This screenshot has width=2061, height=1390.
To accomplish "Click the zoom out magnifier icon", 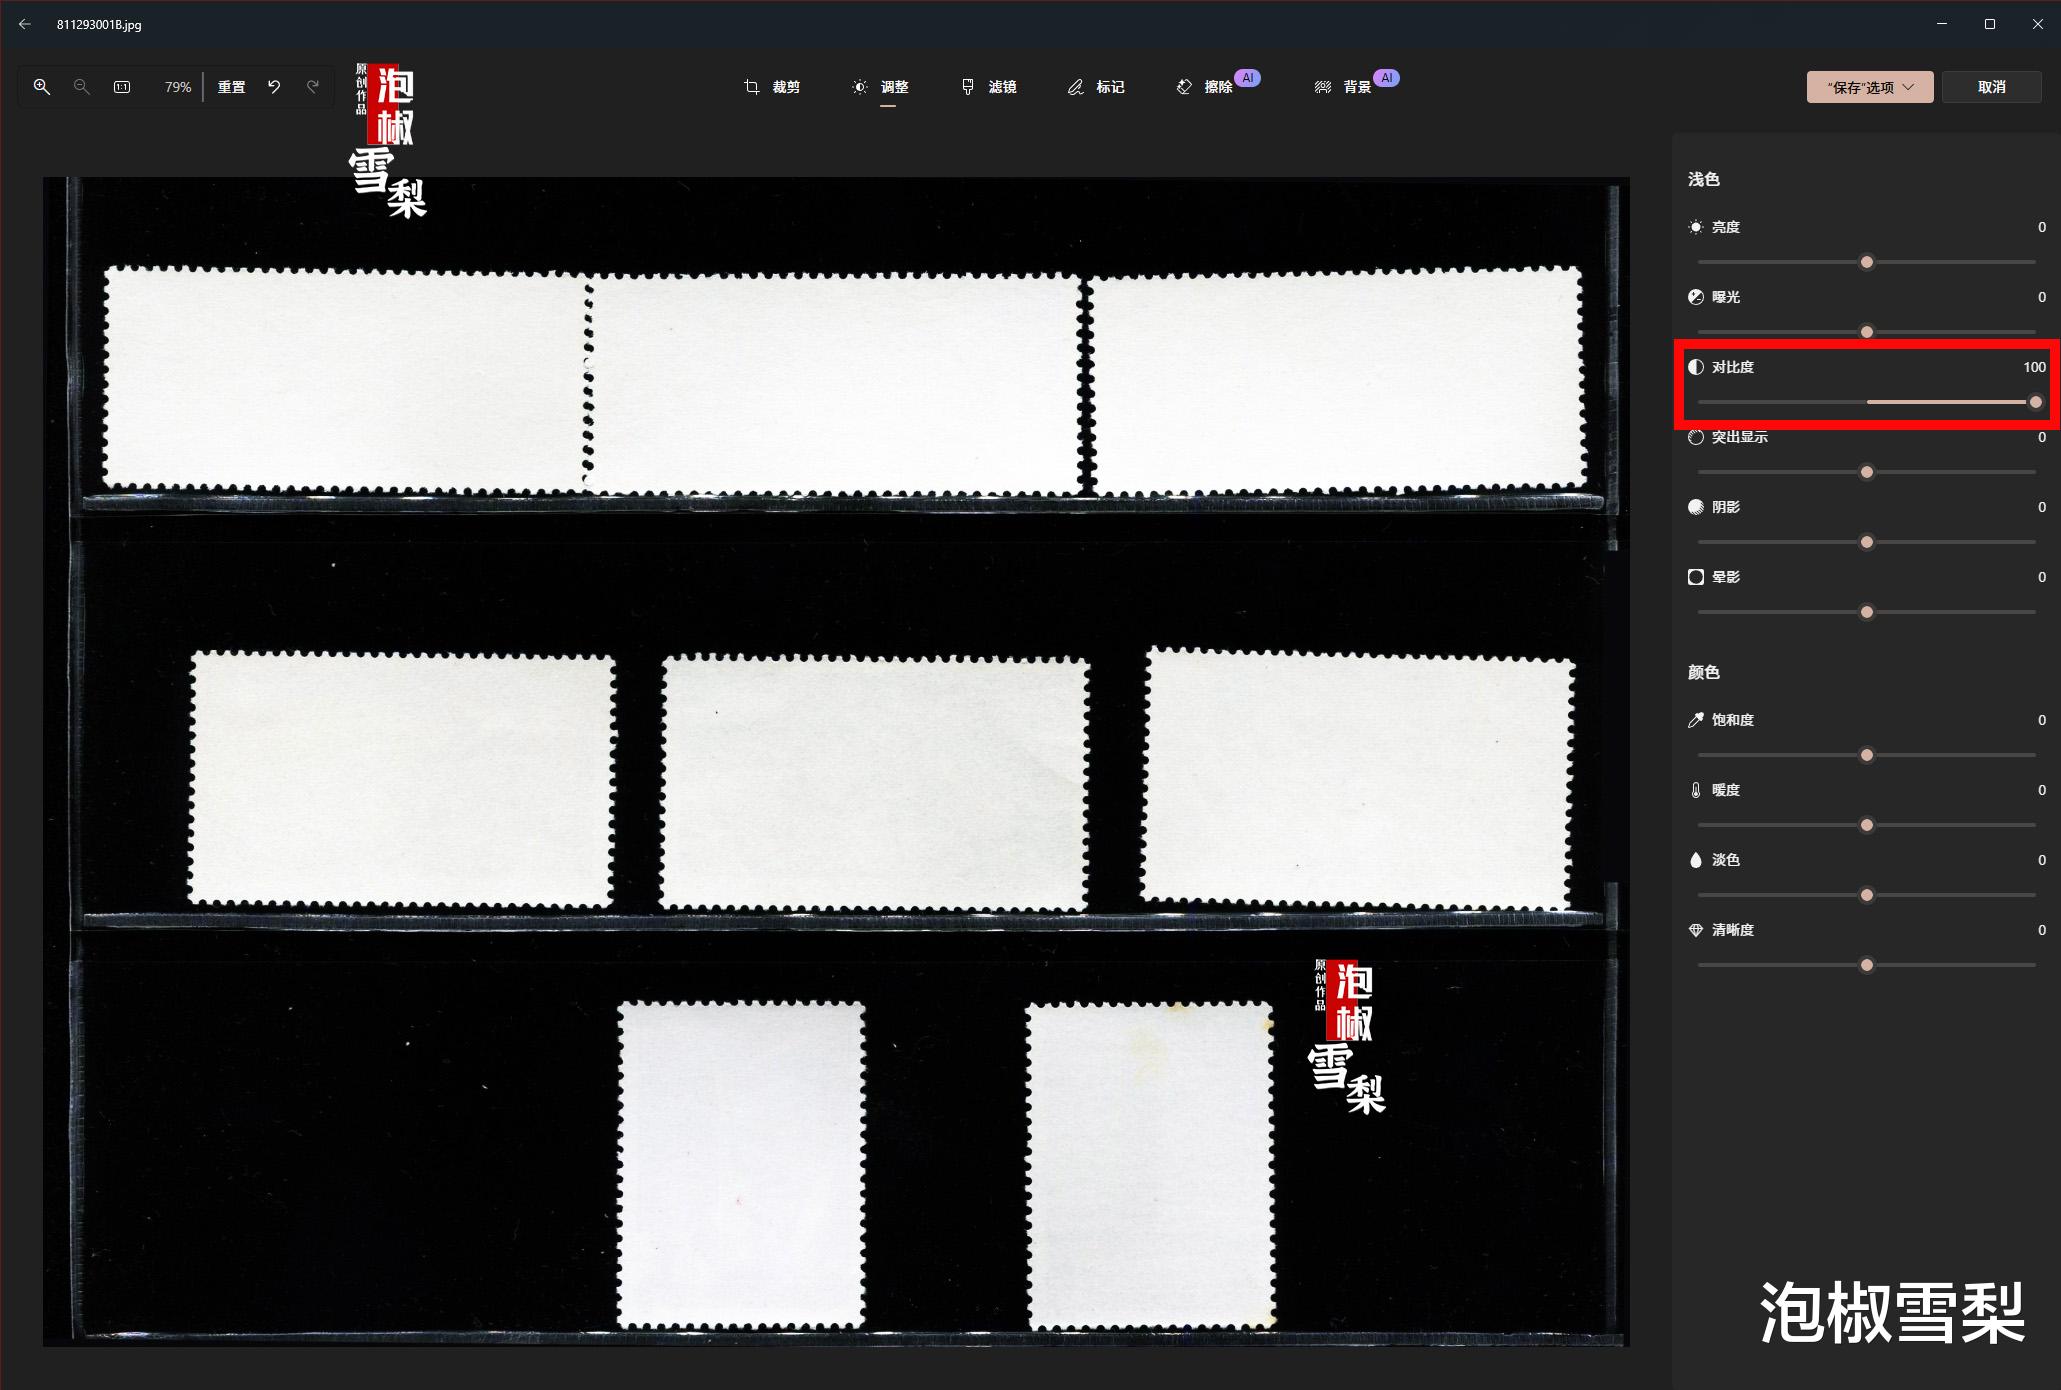I will [82, 87].
